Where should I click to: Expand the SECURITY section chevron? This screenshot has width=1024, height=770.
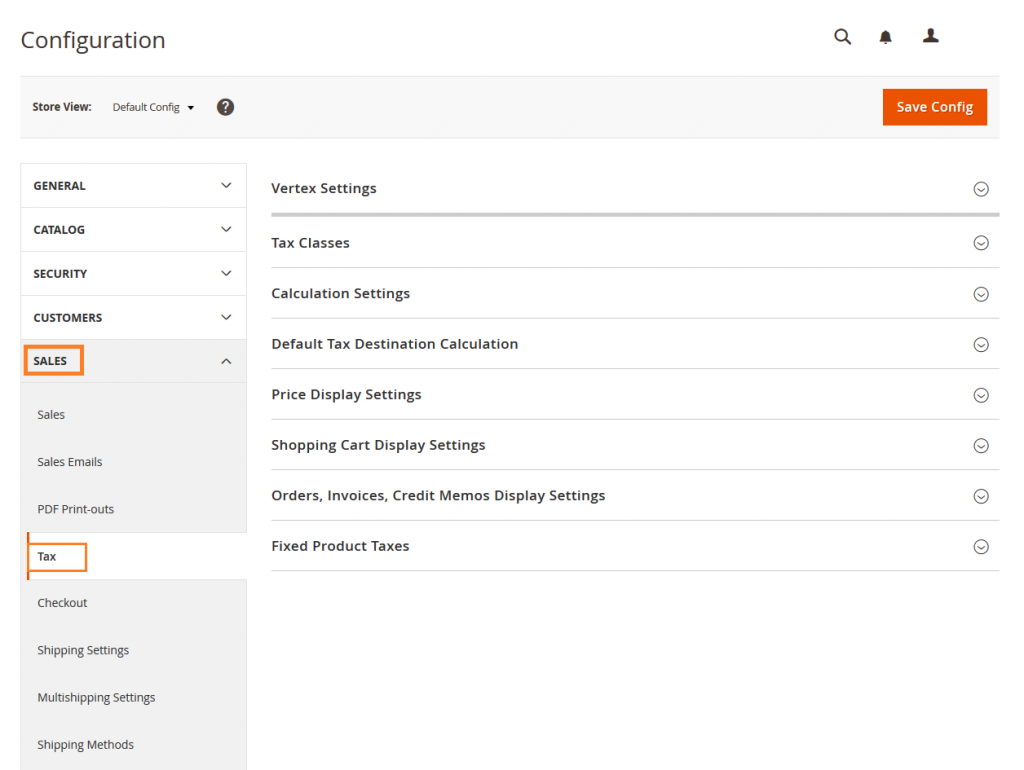(x=226, y=273)
